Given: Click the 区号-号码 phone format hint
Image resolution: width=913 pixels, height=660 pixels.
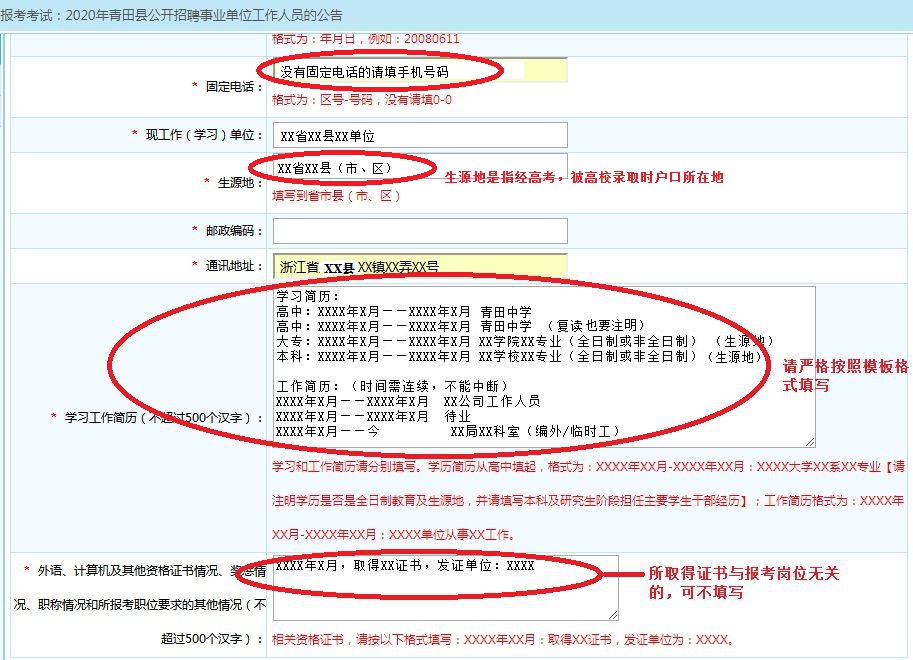Looking at the screenshot, I should click(x=362, y=100).
